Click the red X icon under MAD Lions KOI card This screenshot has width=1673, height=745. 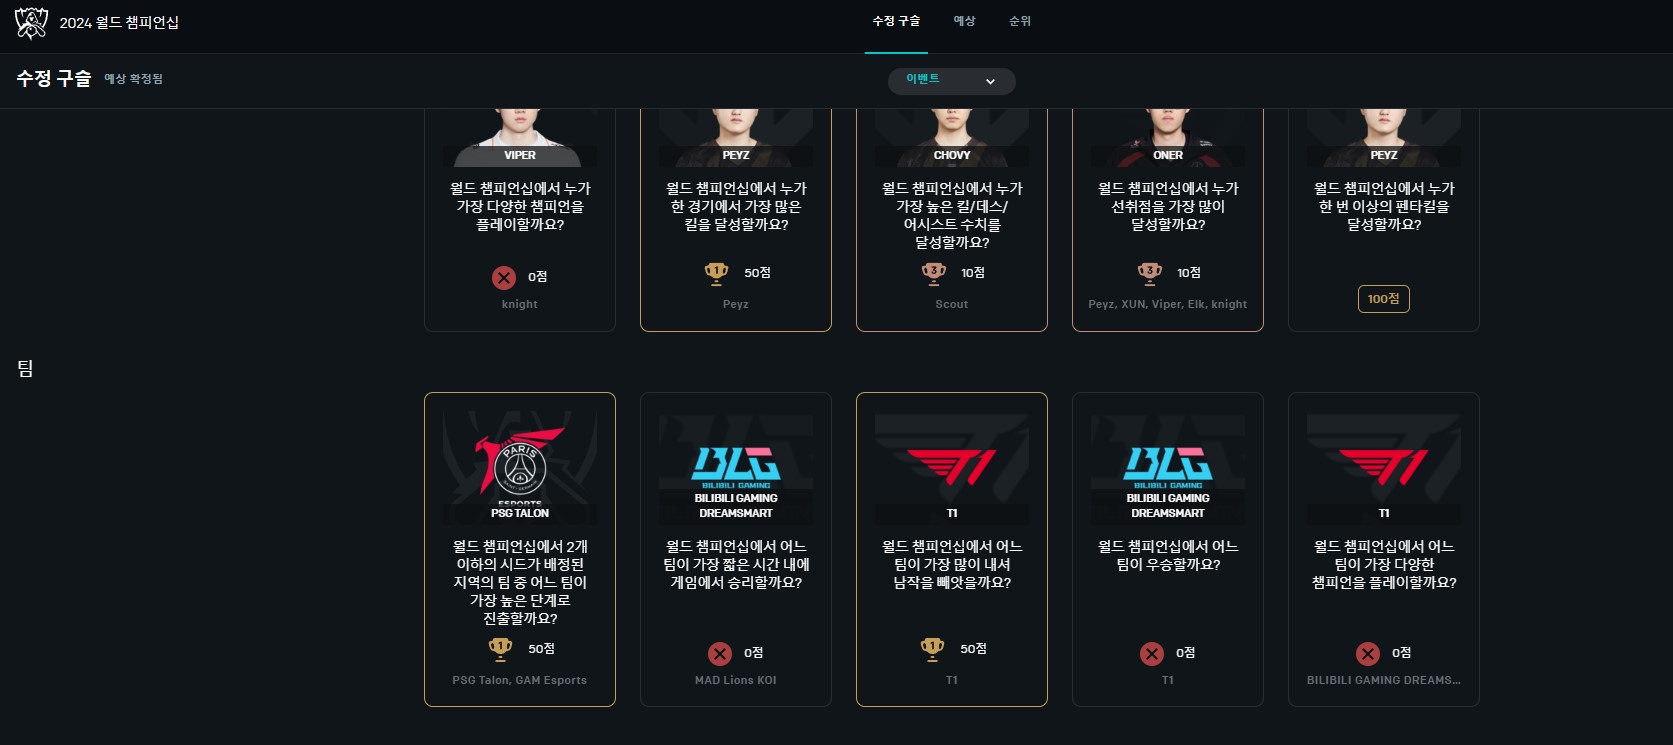click(x=720, y=653)
